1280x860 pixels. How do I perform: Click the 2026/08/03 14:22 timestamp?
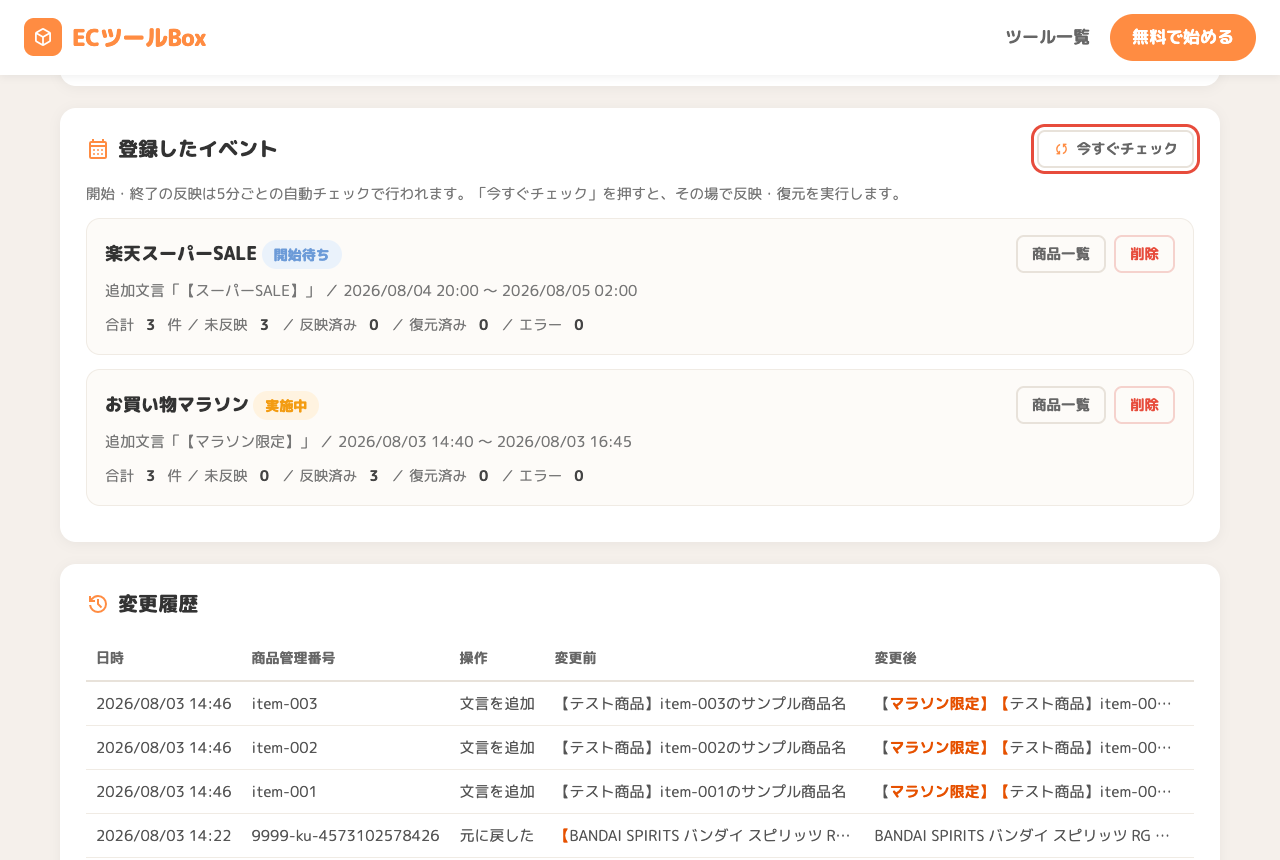click(164, 836)
